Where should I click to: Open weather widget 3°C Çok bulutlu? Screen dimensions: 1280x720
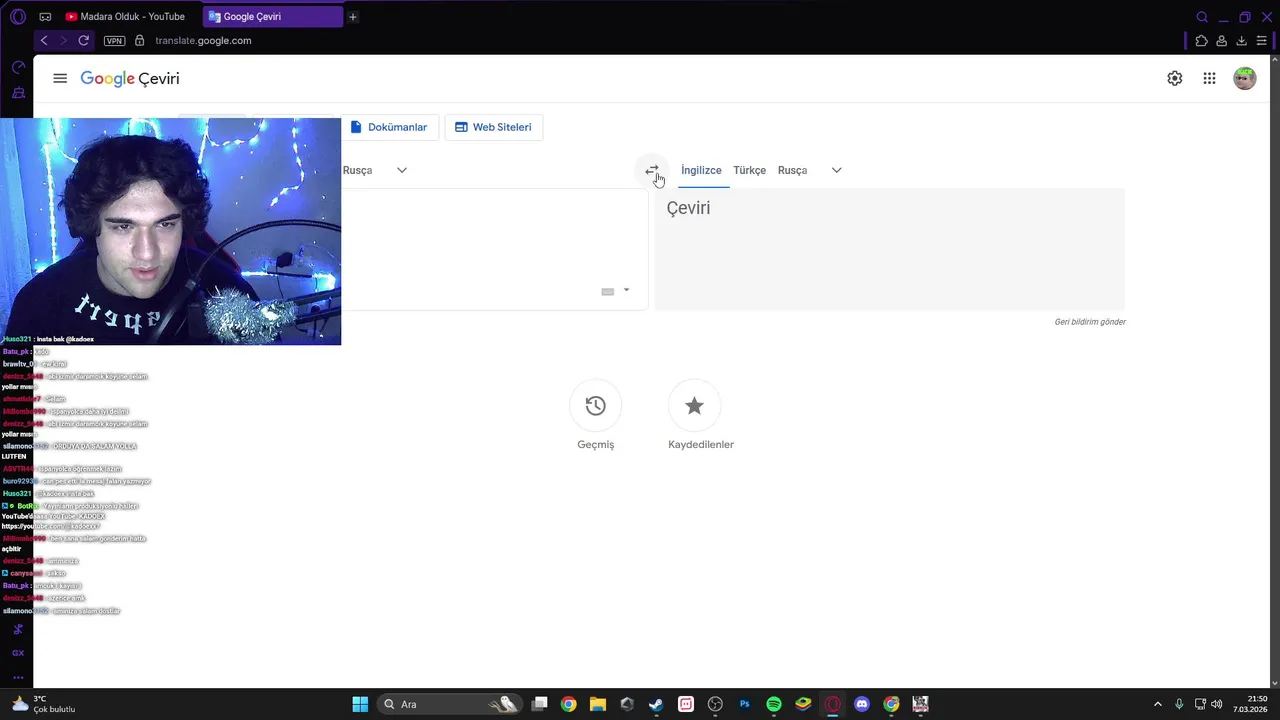coord(42,704)
